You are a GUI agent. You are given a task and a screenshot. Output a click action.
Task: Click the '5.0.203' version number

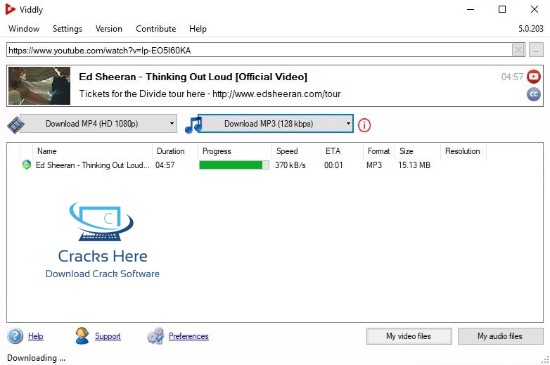tap(531, 29)
